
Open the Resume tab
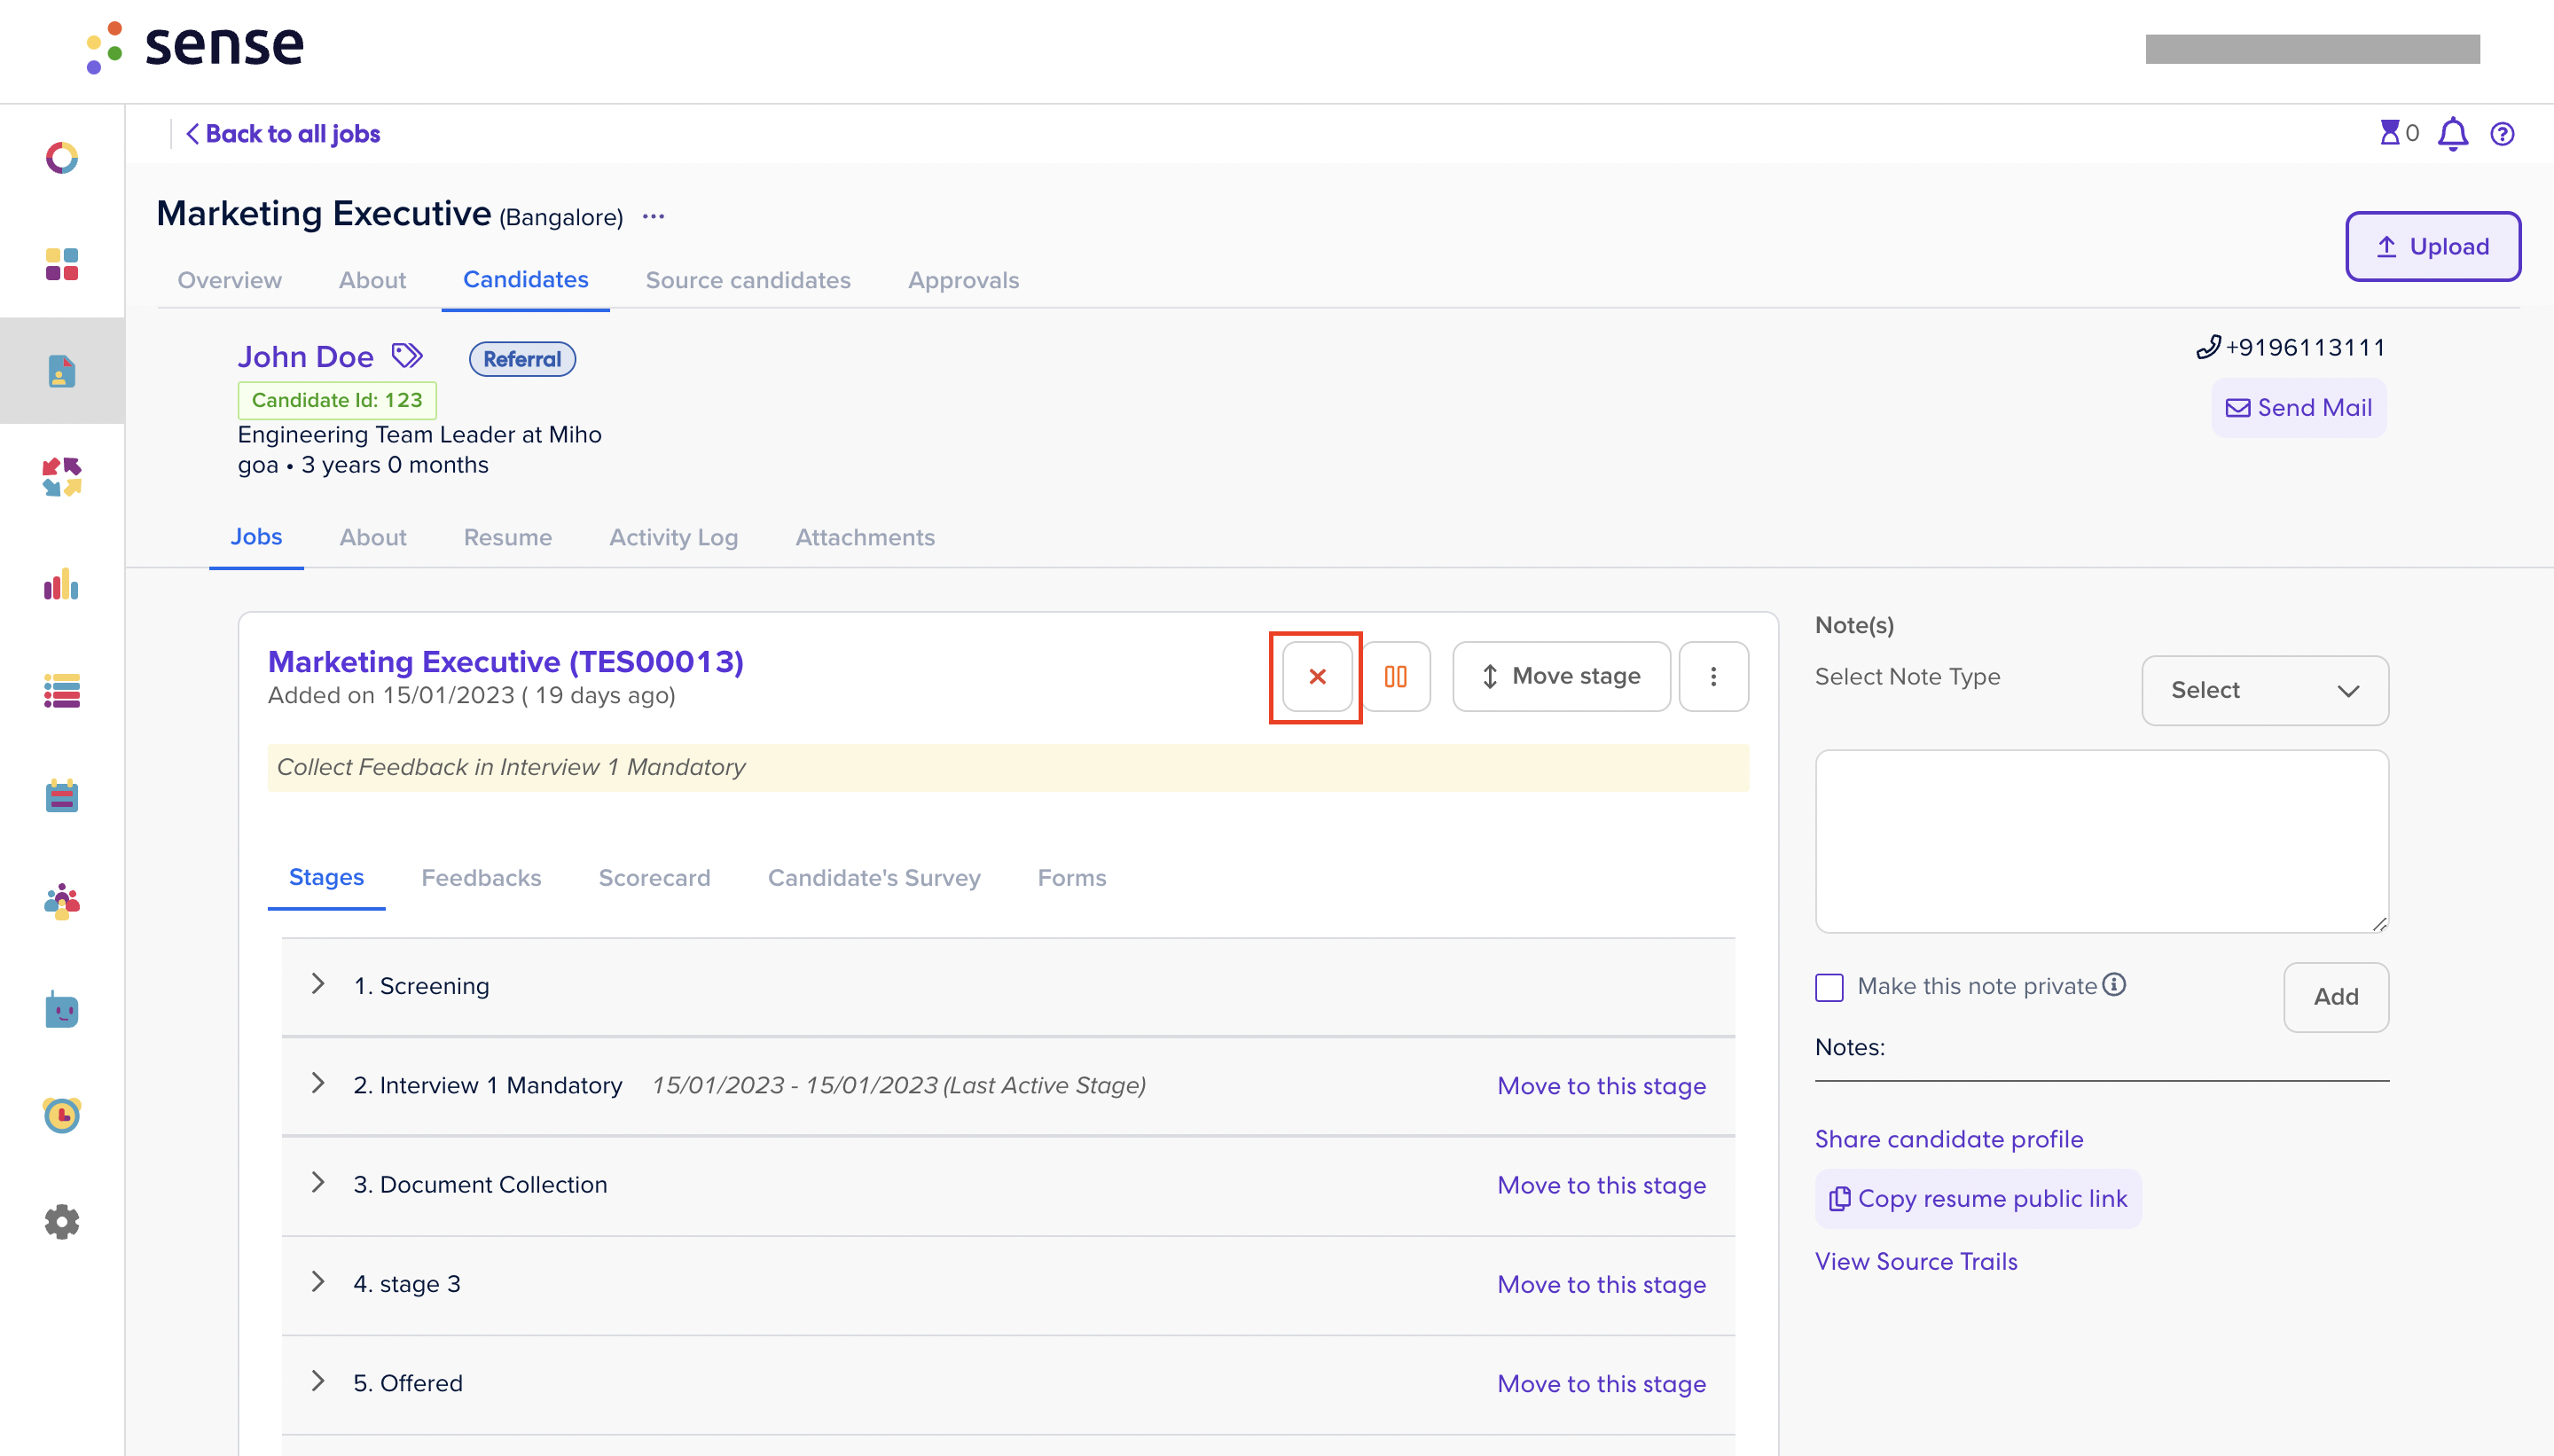[x=507, y=537]
